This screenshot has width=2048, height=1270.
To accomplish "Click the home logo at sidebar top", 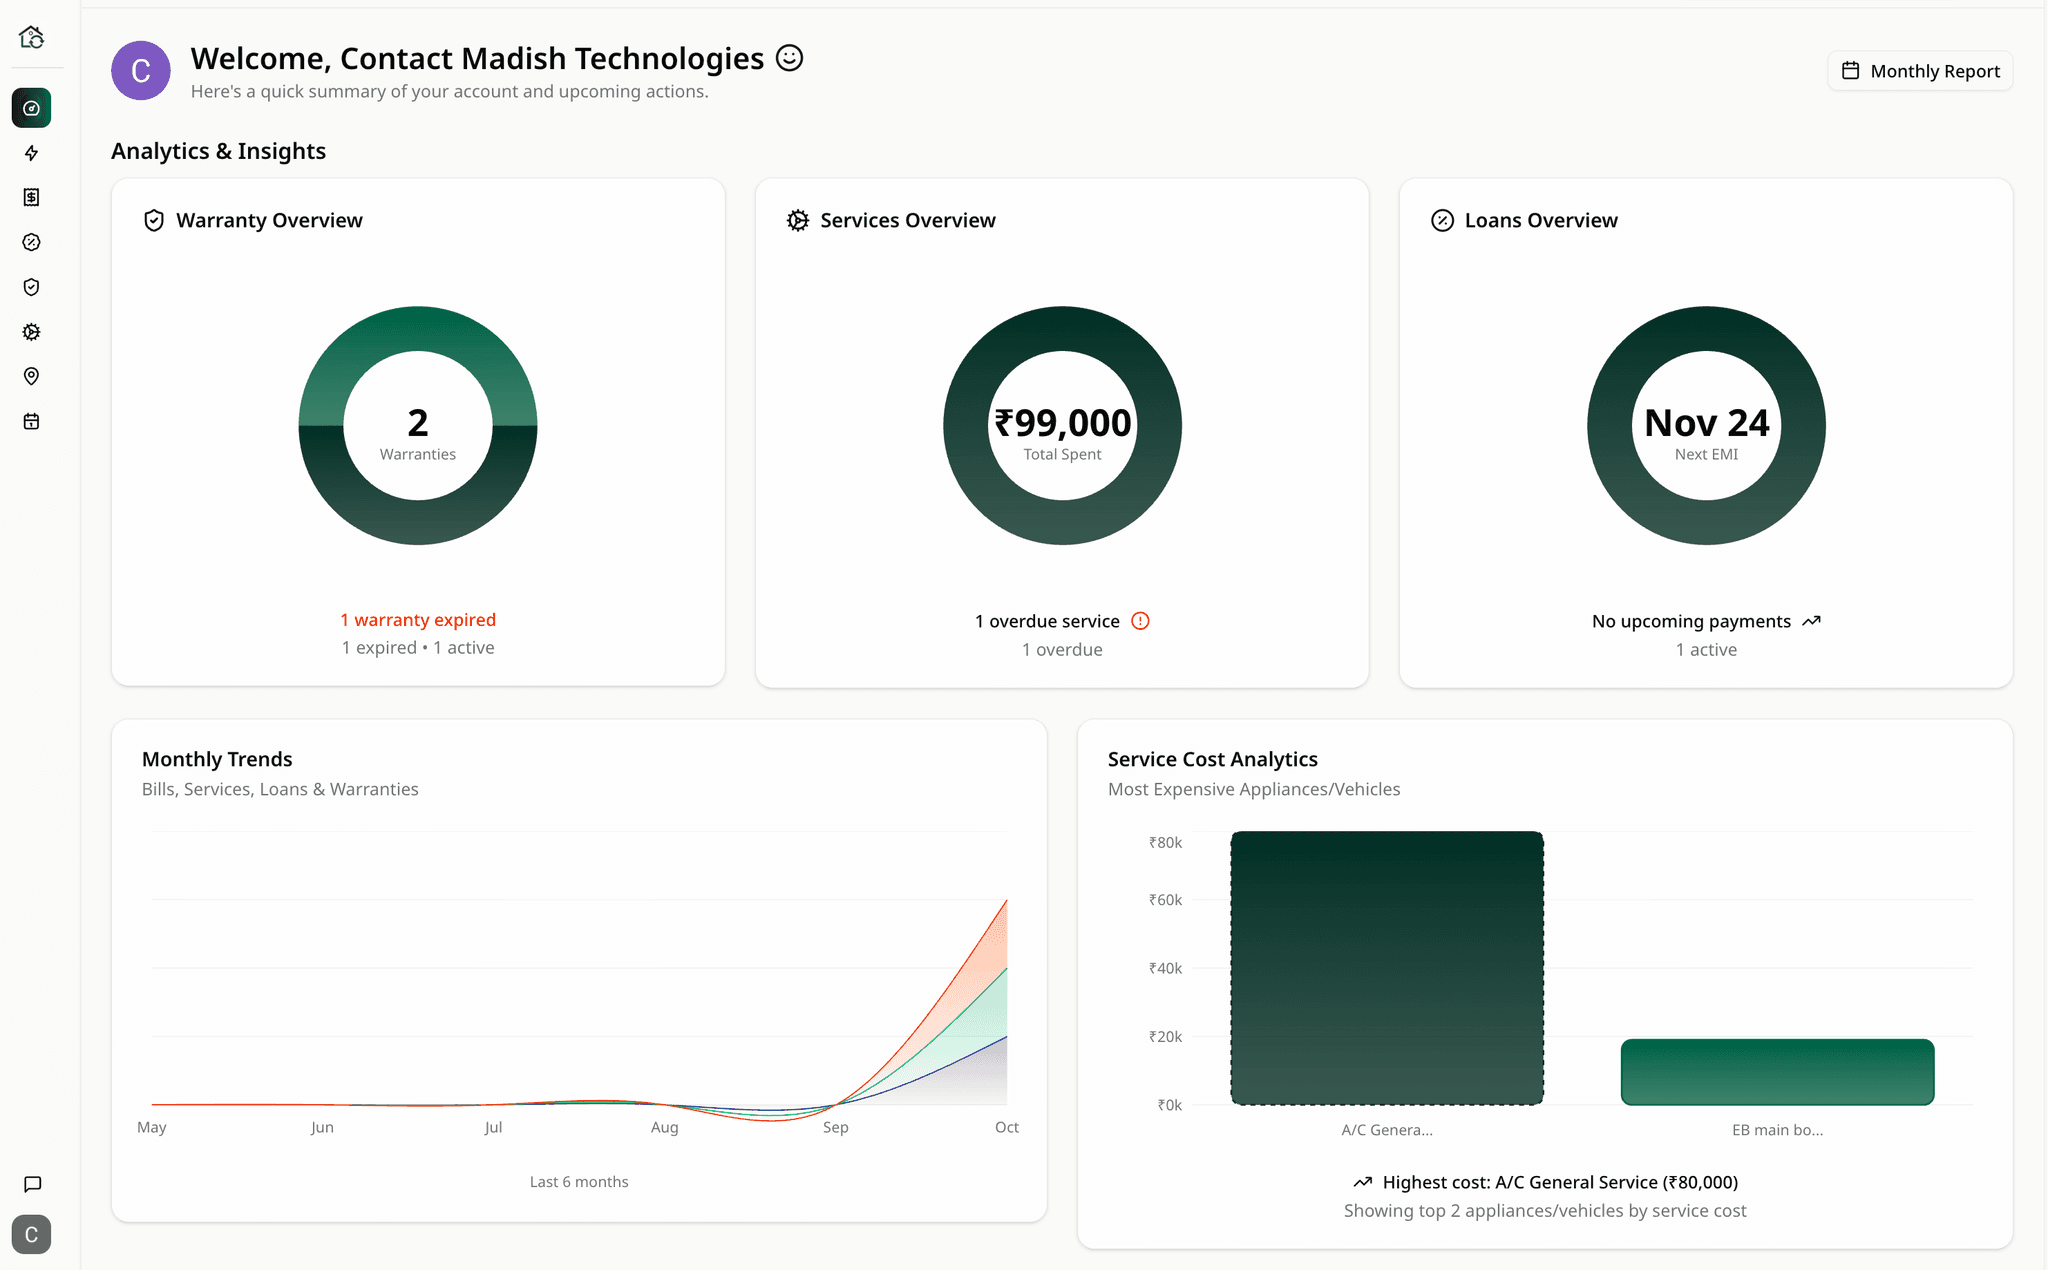I will pyautogui.click(x=33, y=36).
